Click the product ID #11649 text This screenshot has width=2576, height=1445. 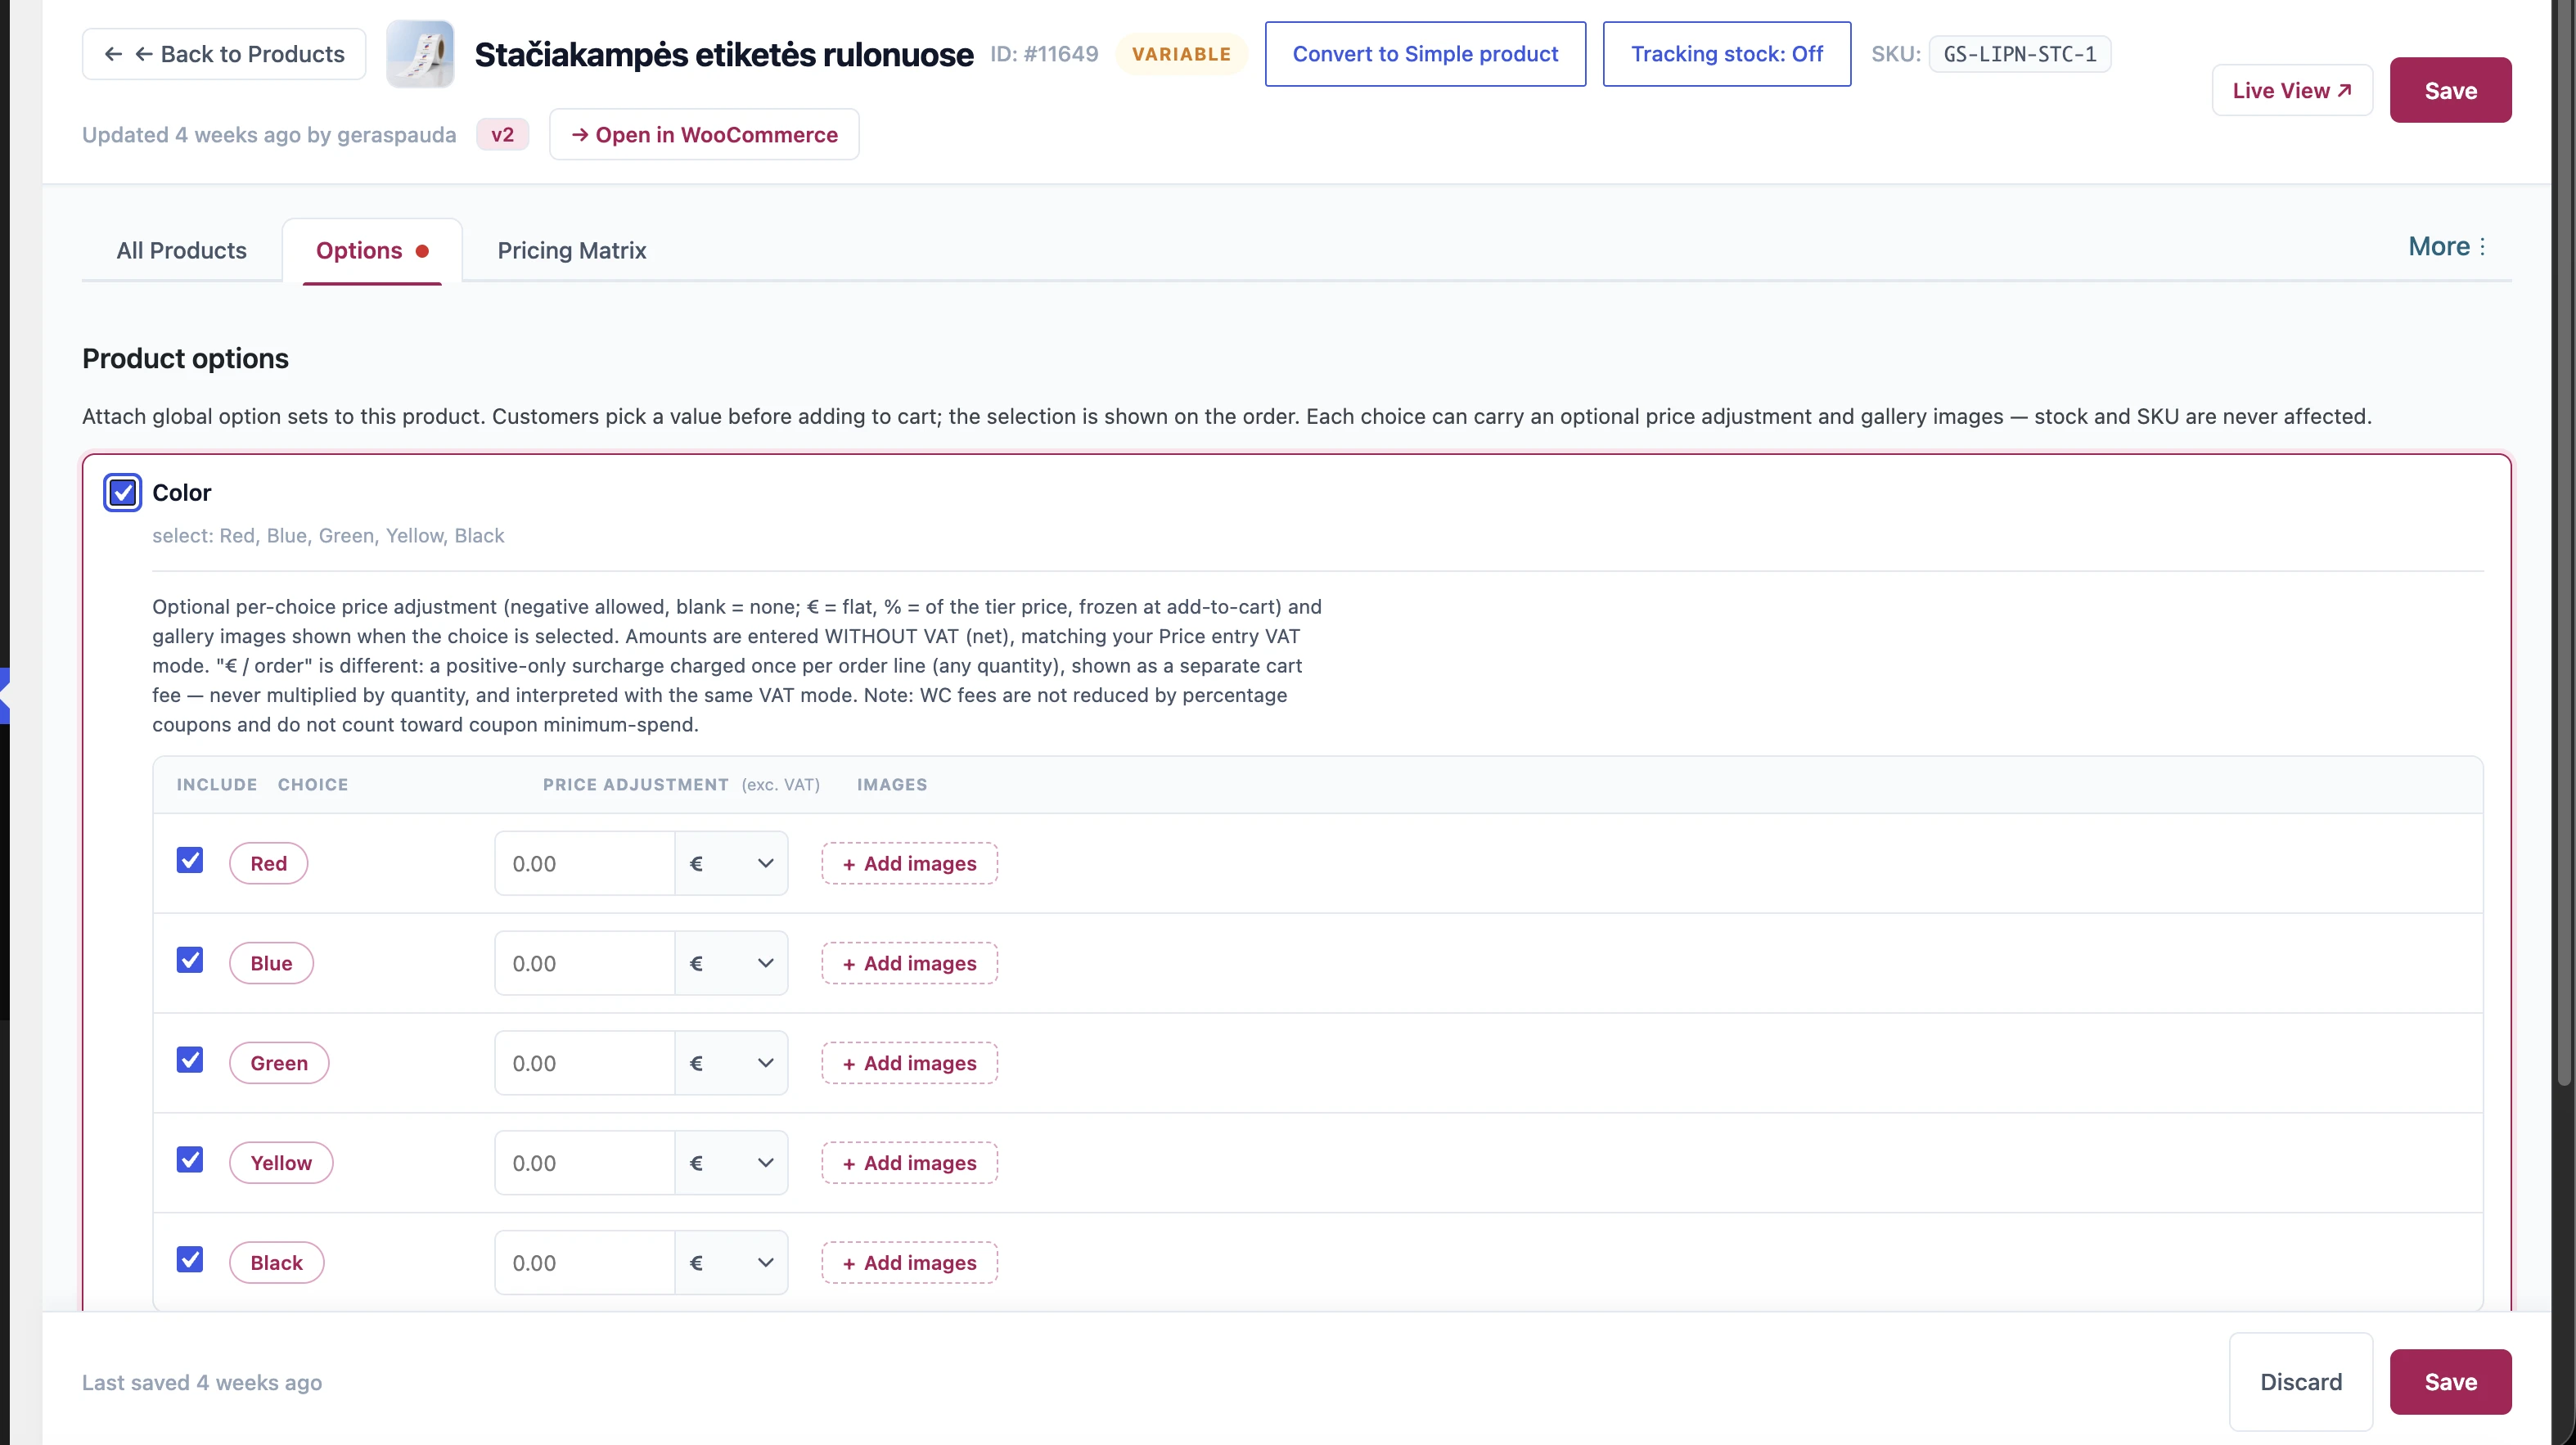[x=1044, y=54]
